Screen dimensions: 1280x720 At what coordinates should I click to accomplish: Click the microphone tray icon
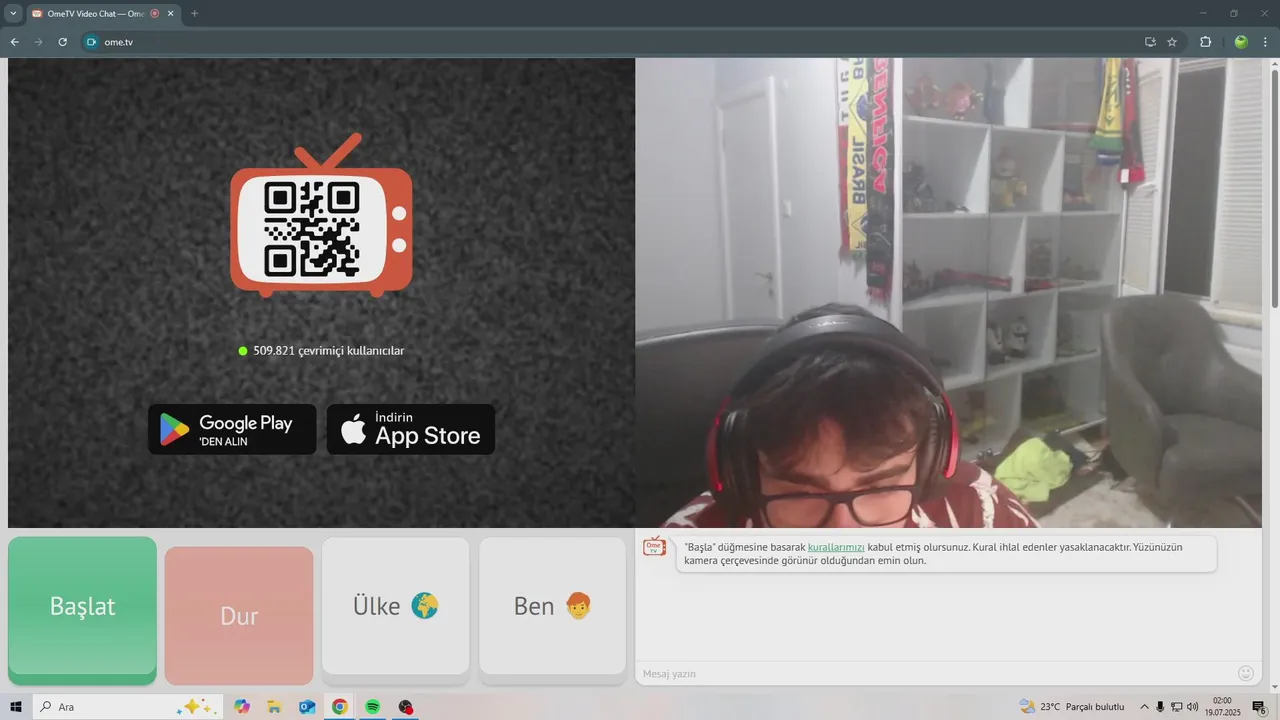1160,707
